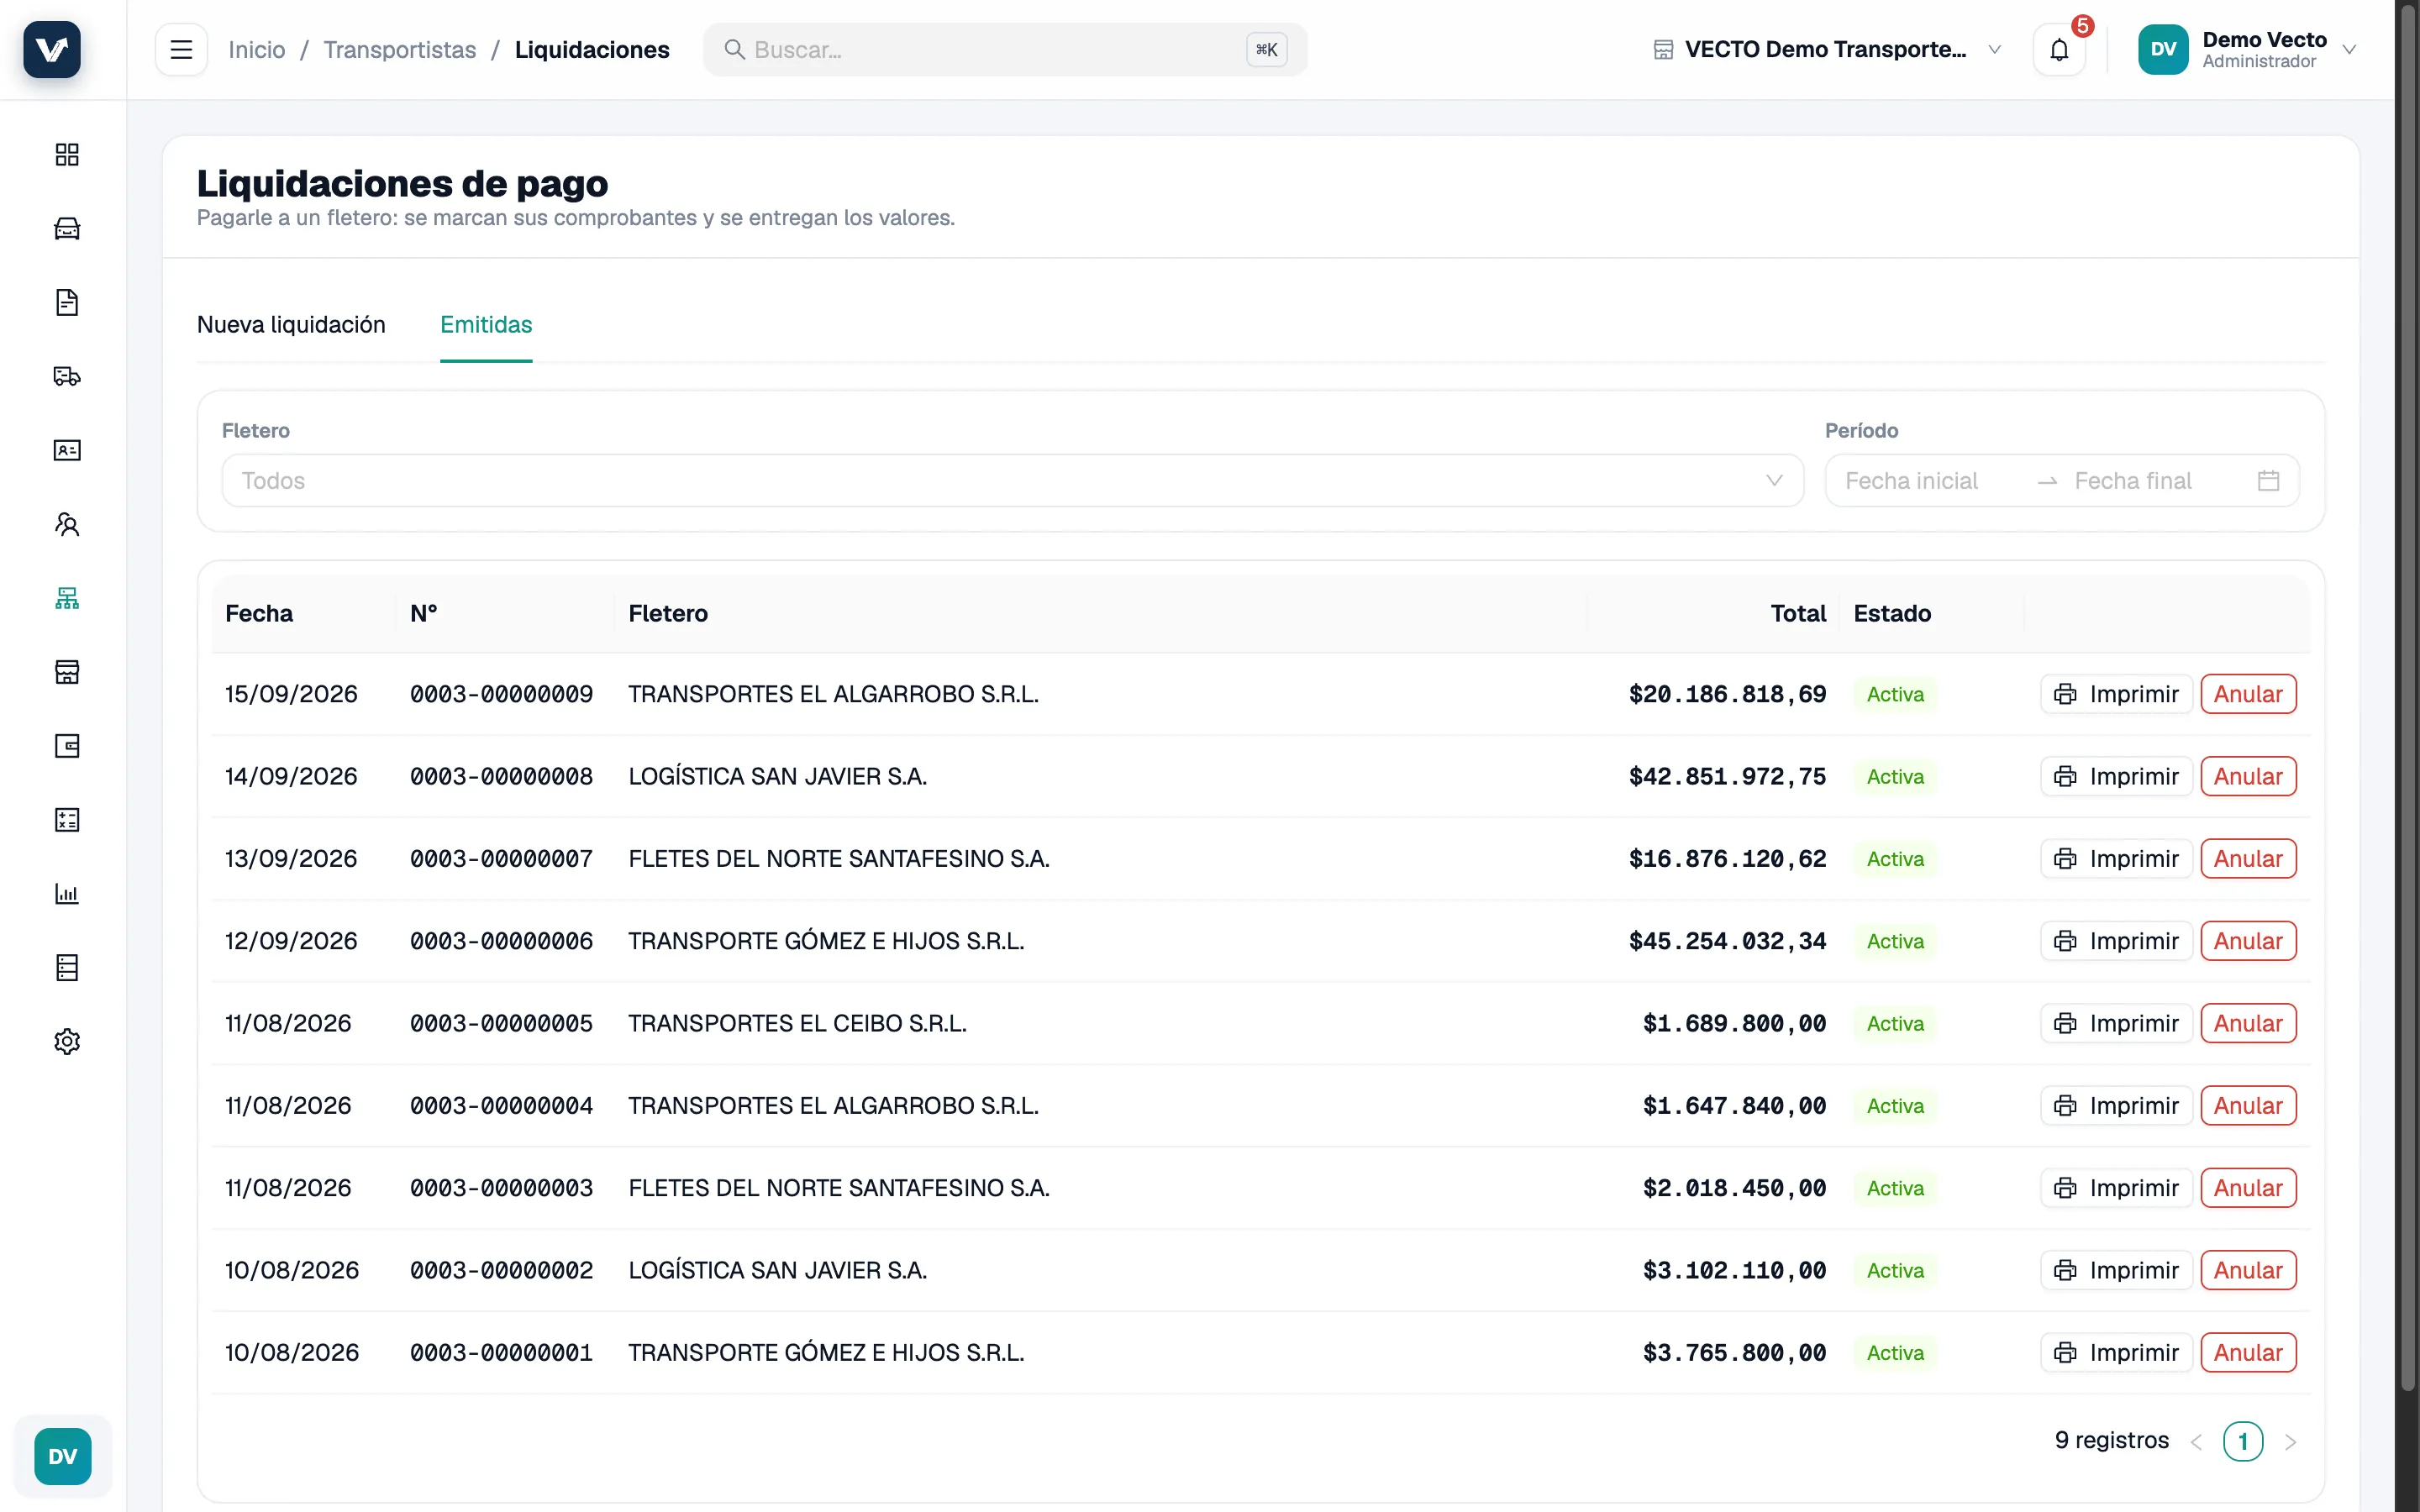Anular liquidación 0003-00000008
This screenshot has height=1512, width=2420.
(x=2248, y=776)
